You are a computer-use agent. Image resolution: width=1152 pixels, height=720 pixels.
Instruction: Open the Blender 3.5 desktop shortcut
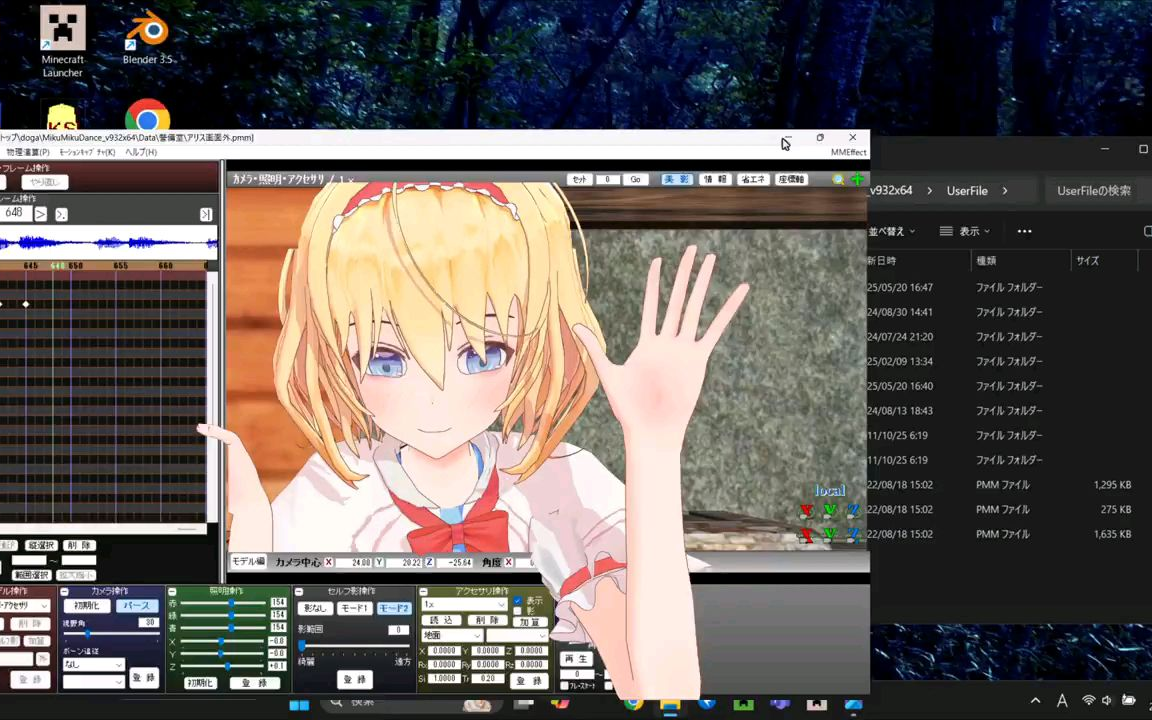[x=147, y=38]
